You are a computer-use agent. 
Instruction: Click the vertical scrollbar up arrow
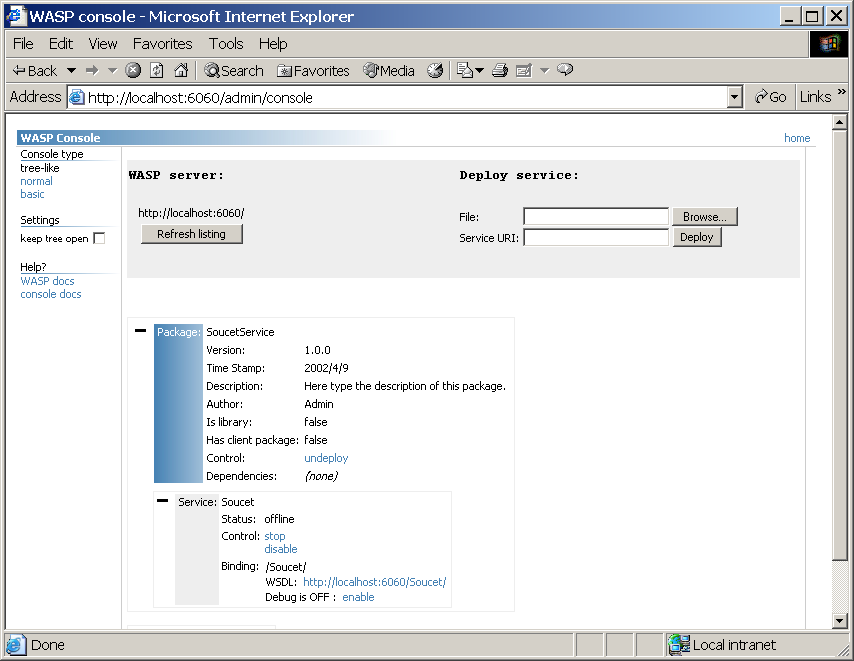[839, 122]
